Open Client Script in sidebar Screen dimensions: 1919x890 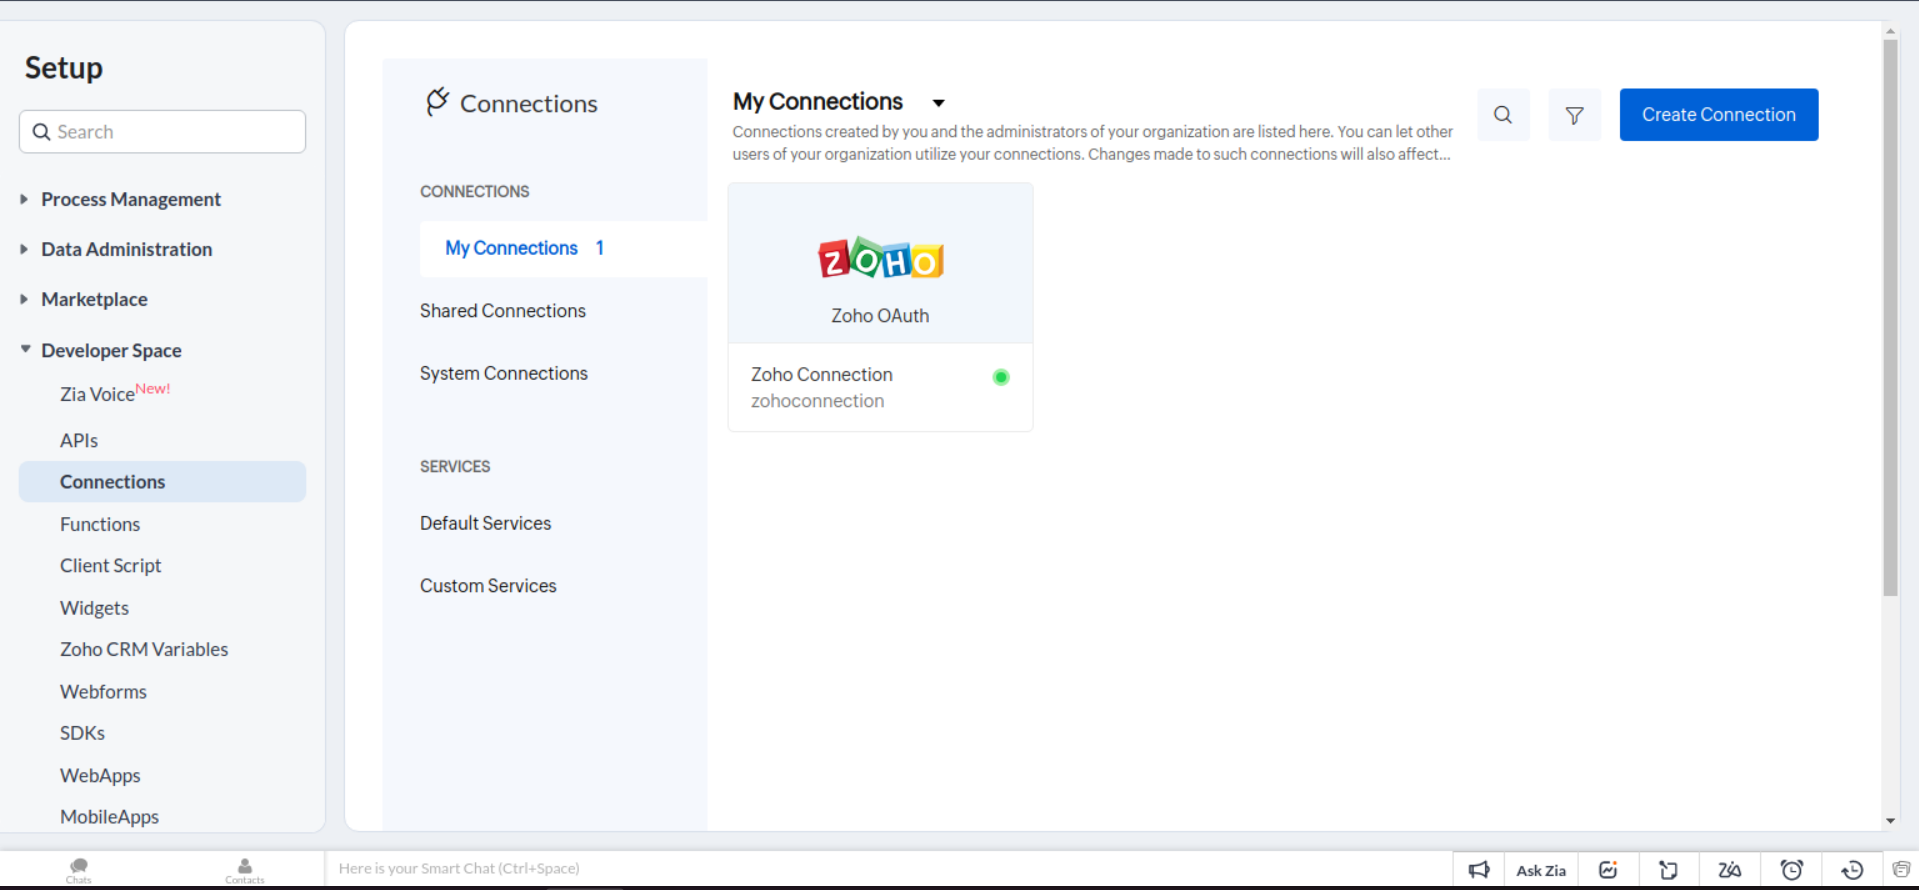click(x=110, y=566)
